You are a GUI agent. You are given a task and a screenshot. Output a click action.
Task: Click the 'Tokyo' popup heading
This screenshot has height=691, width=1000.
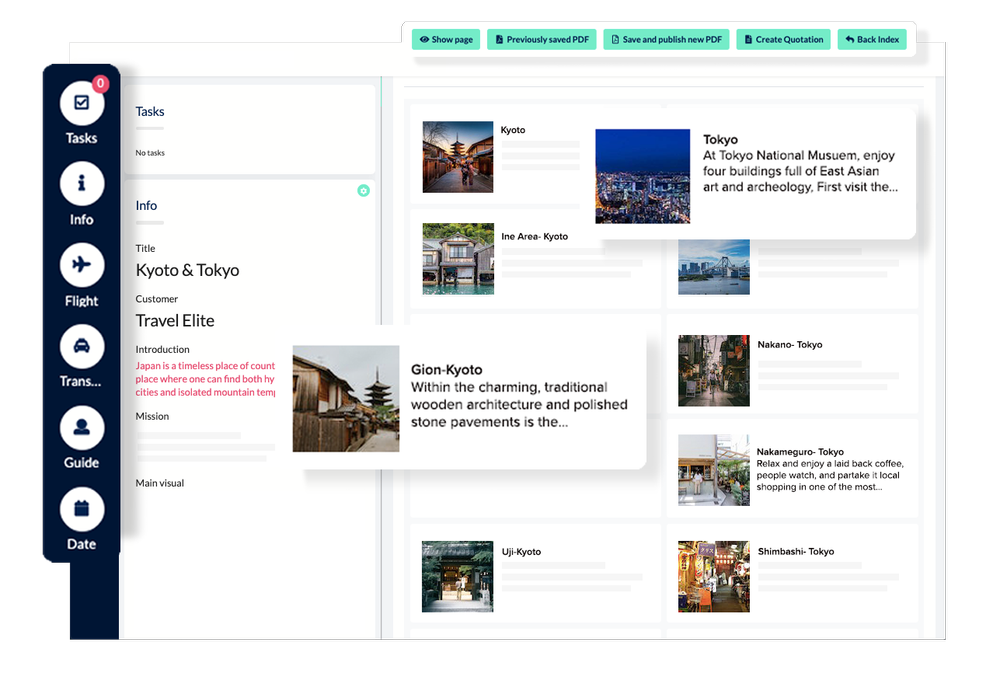[x=720, y=140]
